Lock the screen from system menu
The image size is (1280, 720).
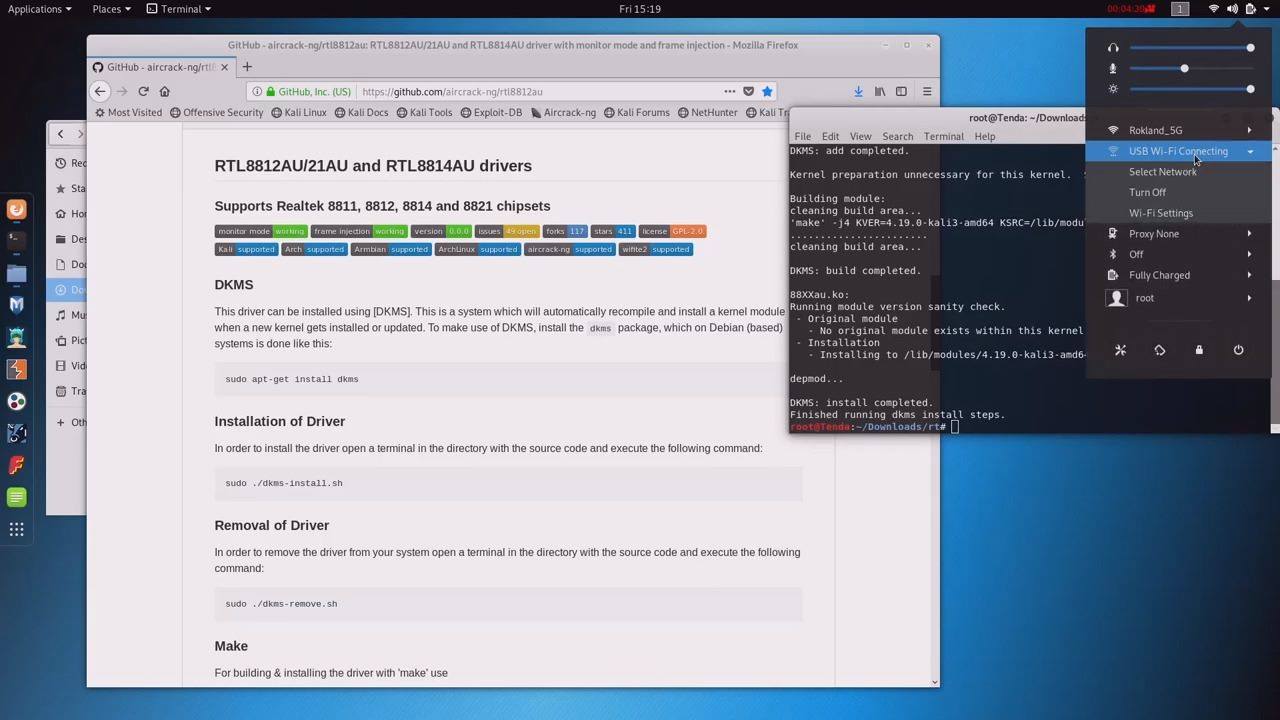tap(1199, 350)
